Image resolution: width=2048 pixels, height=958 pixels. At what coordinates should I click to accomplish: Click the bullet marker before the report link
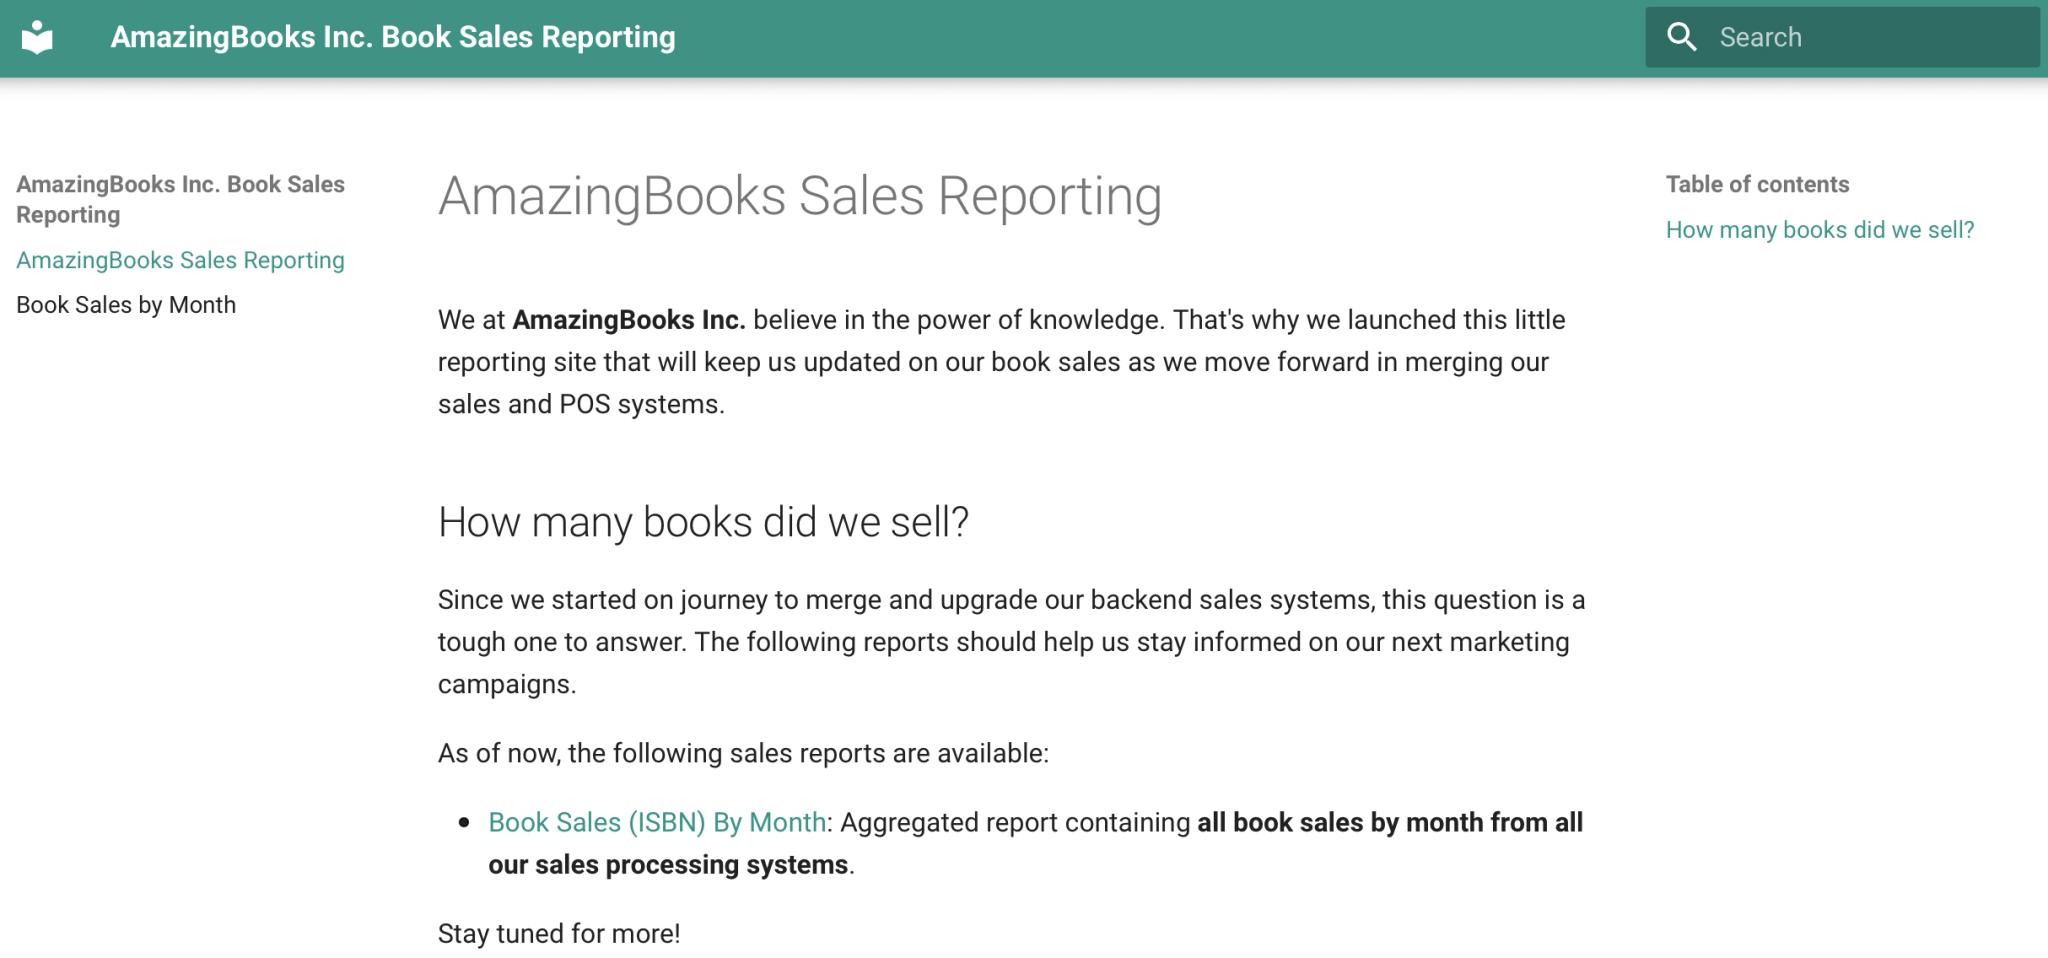[x=463, y=823]
